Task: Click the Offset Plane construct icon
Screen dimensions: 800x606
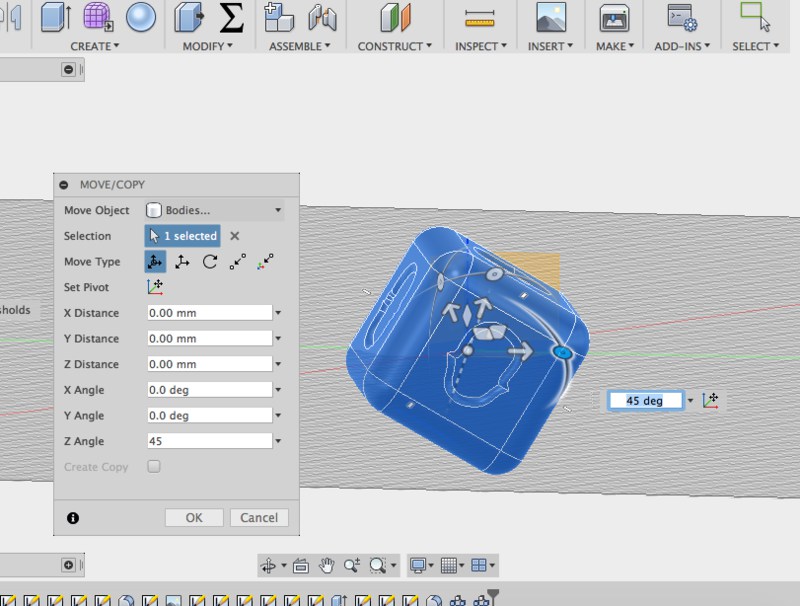Action: pos(395,17)
